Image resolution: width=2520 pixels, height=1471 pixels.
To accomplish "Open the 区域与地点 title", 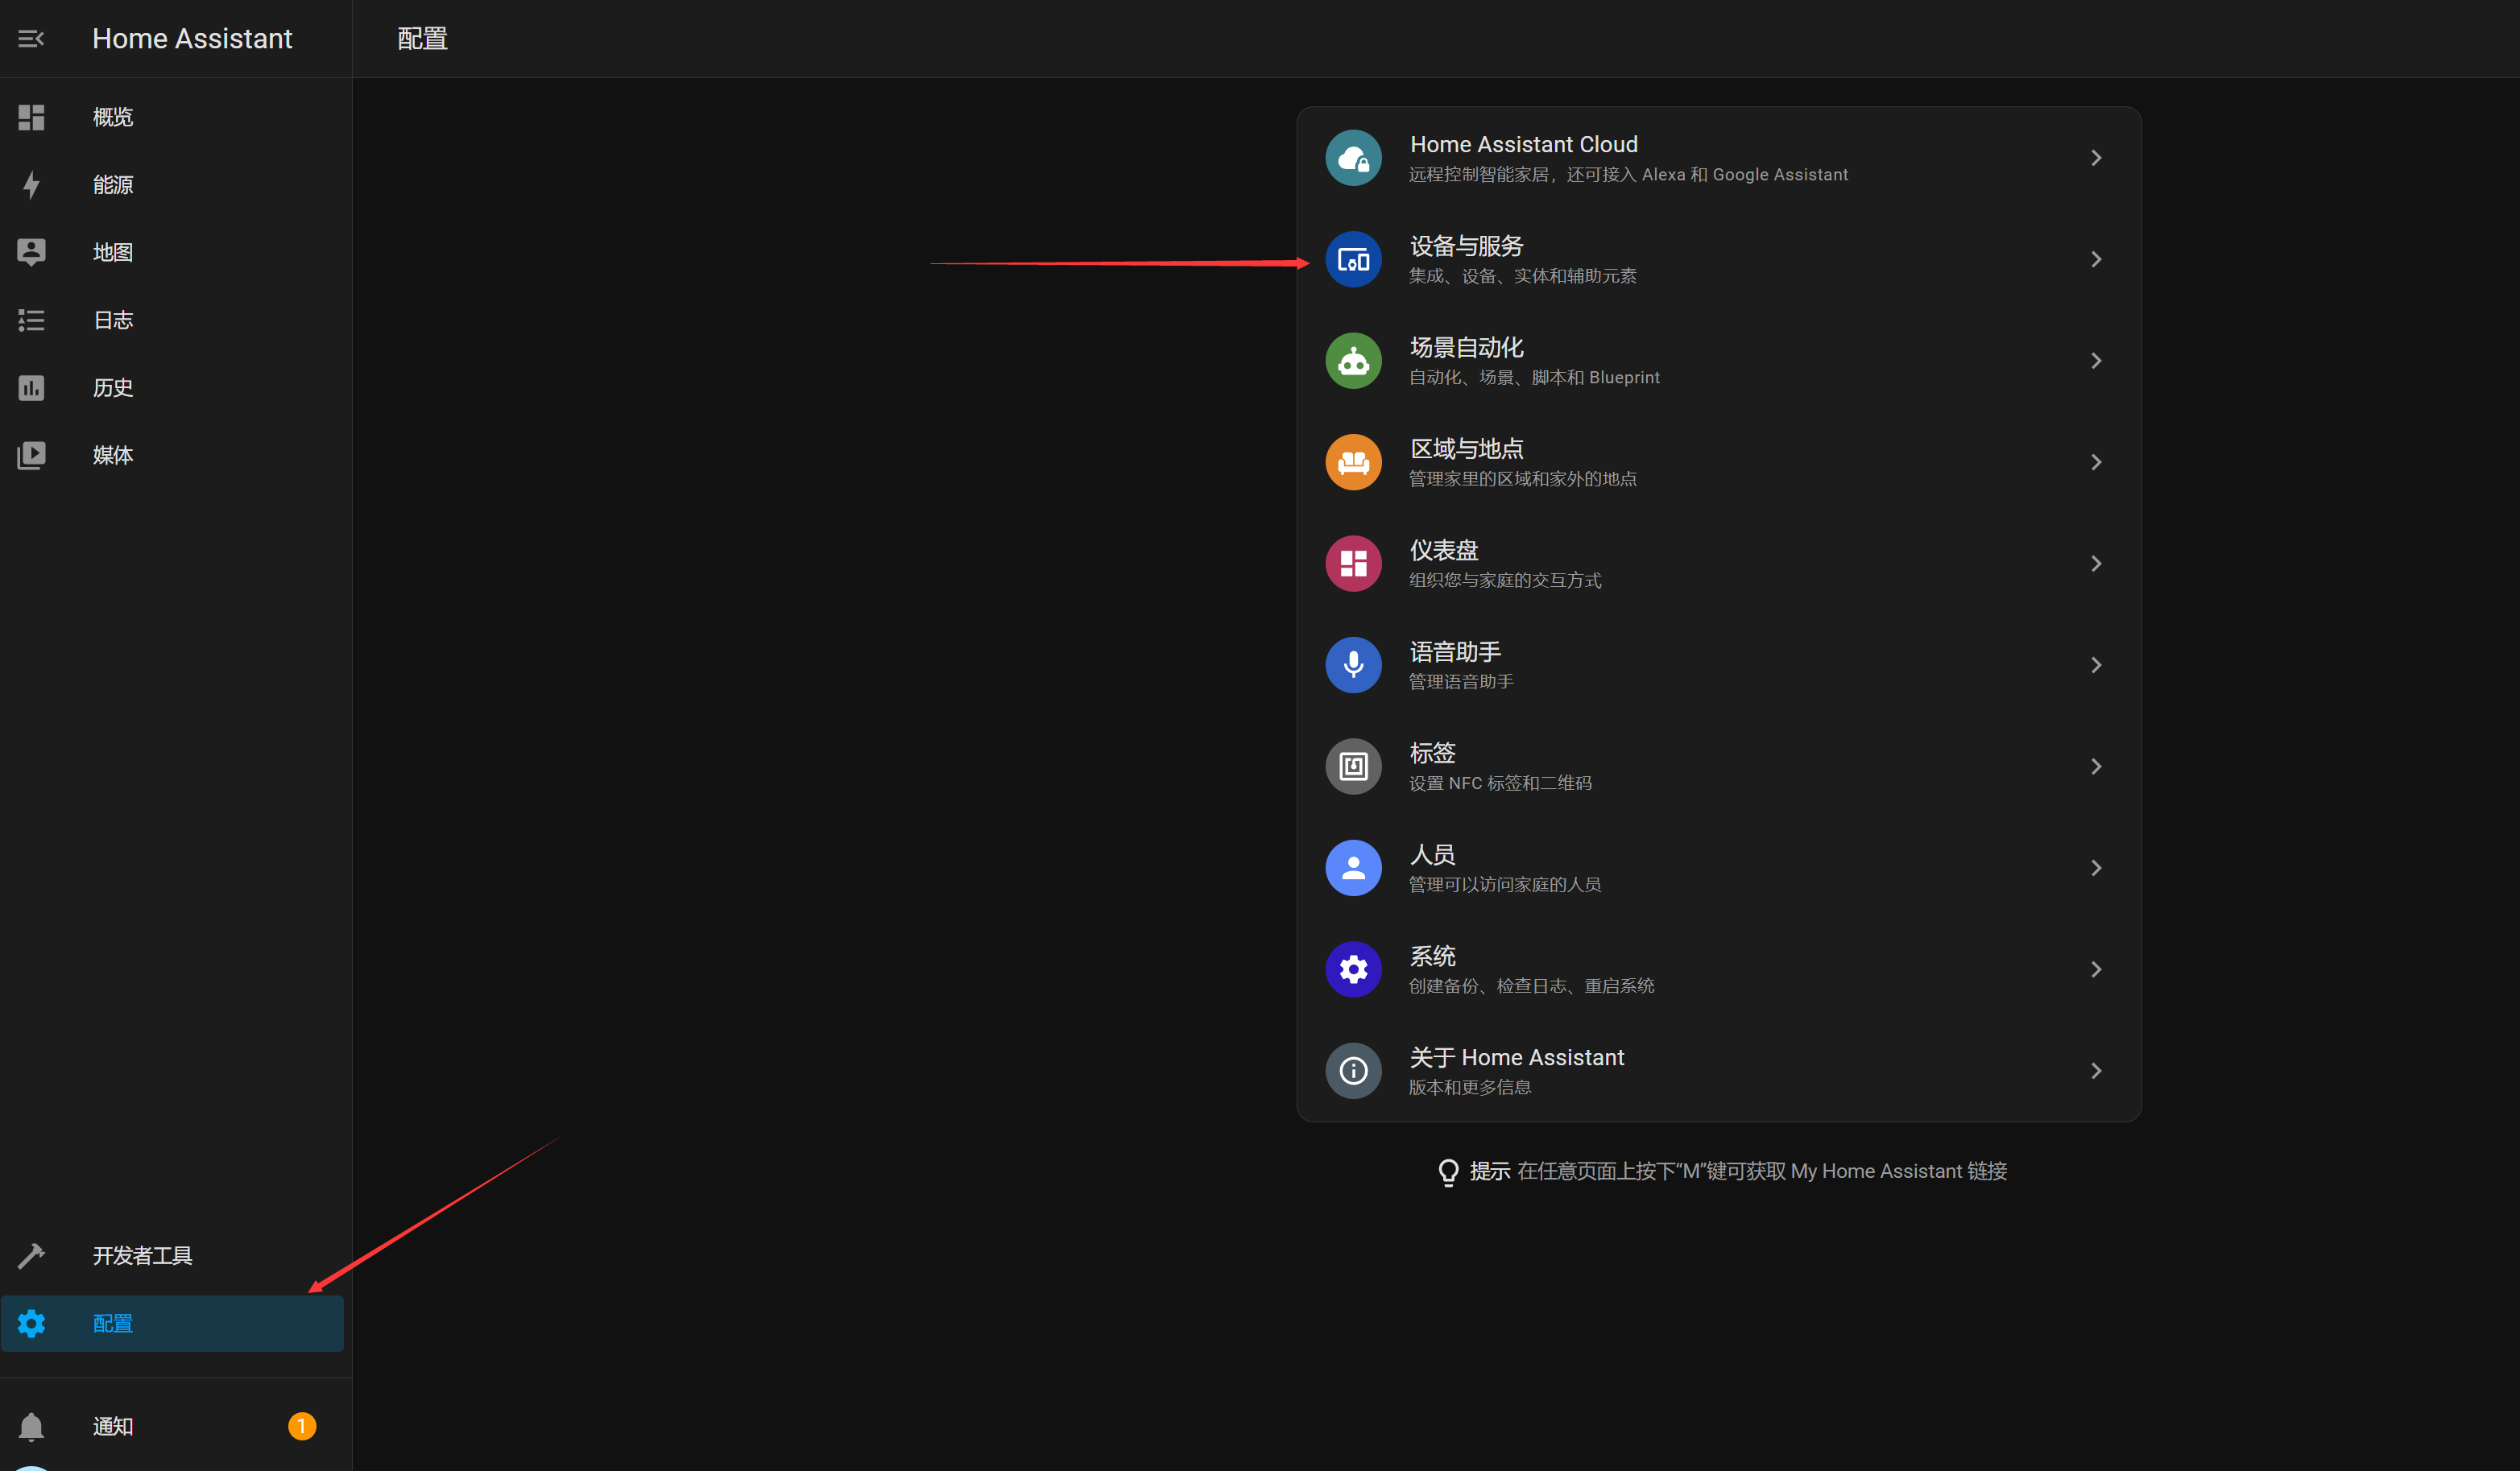I will click(1466, 449).
